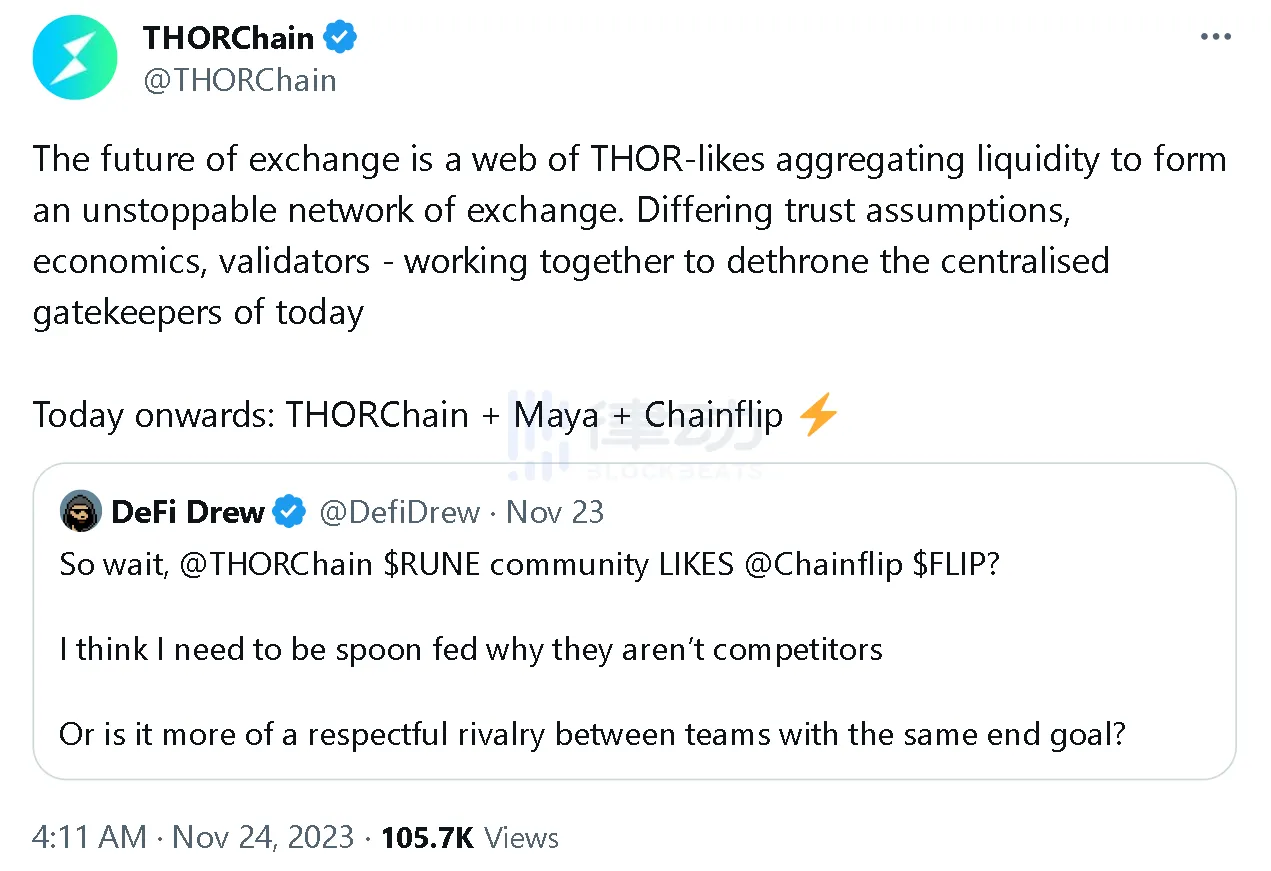Click THORChain's blue verified badge
This screenshot has width=1271, height=871.
pyautogui.click(x=342, y=38)
